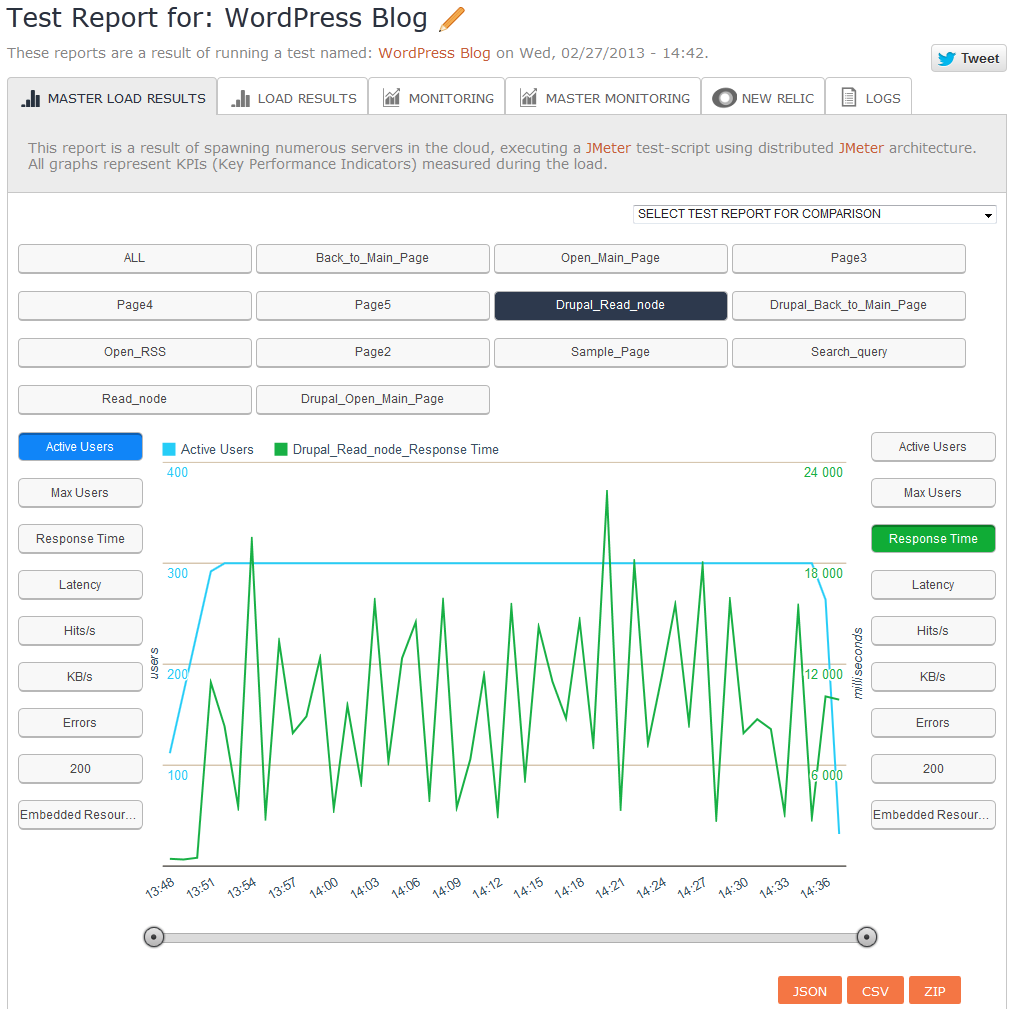Screen dimensions: 1014x1009
Task: Choose Max Users on the left axis
Action: pos(80,493)
